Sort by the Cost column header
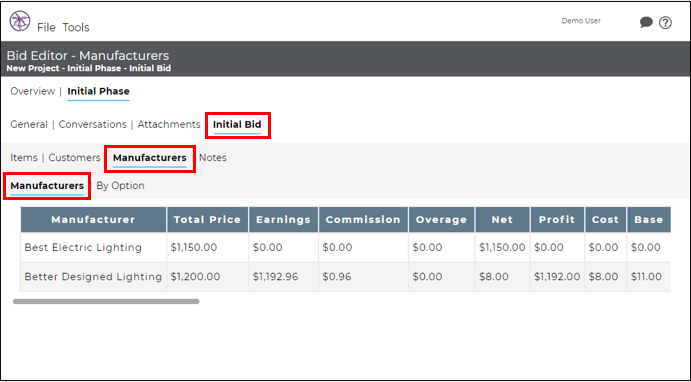 tap(606, 219)
